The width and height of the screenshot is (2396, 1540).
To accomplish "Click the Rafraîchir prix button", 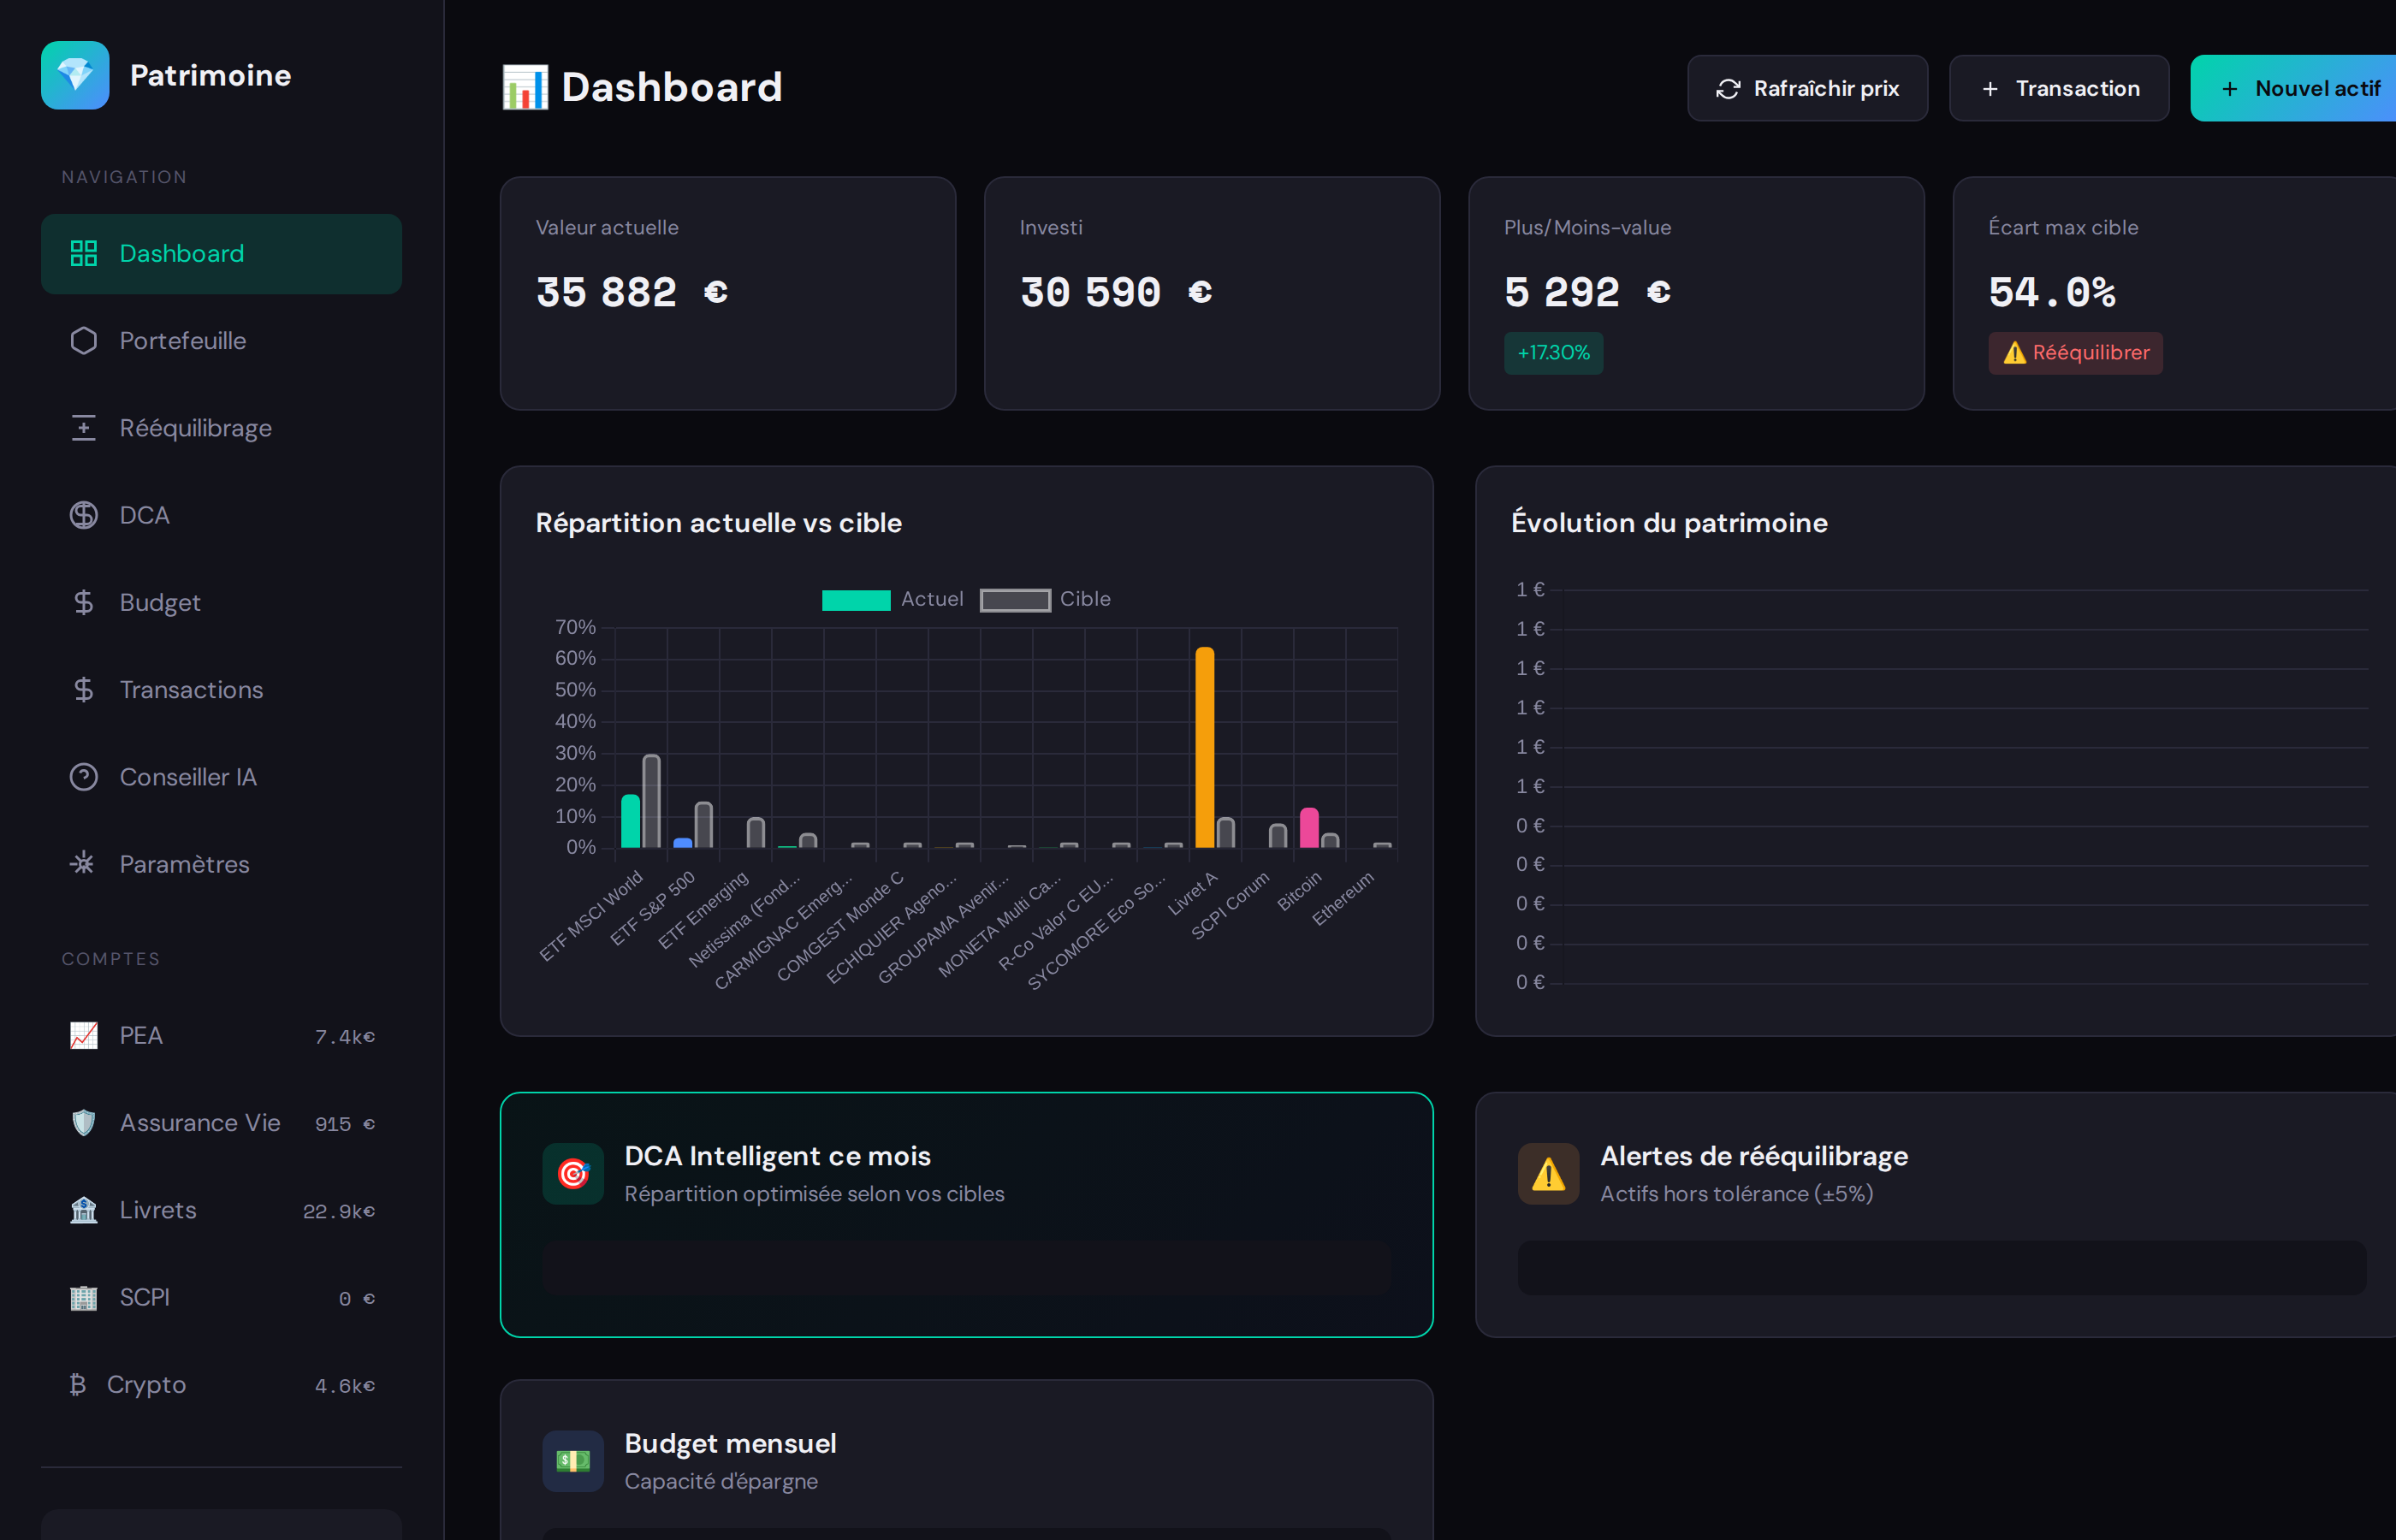I will click(x=1806, y=88).
